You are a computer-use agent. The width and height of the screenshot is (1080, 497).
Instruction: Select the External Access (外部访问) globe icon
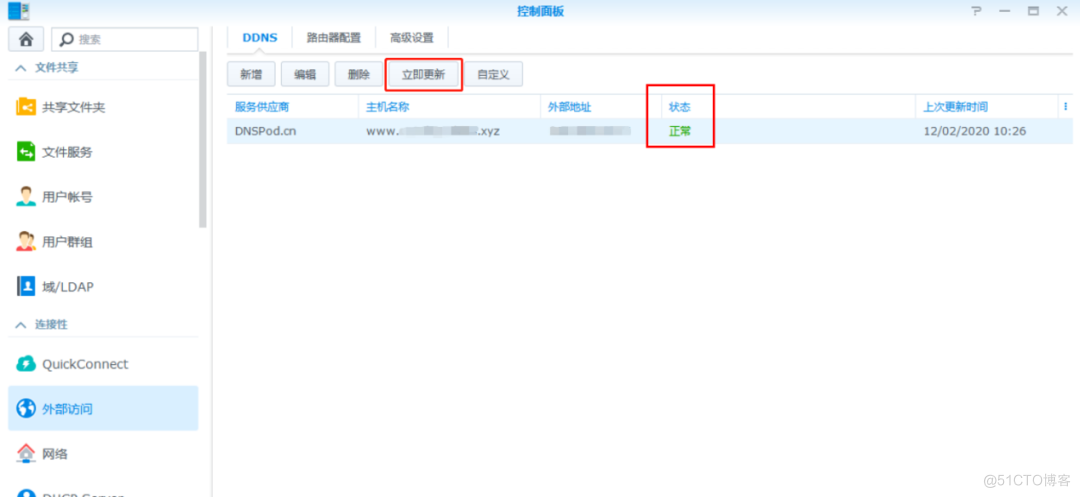(25, 409)
